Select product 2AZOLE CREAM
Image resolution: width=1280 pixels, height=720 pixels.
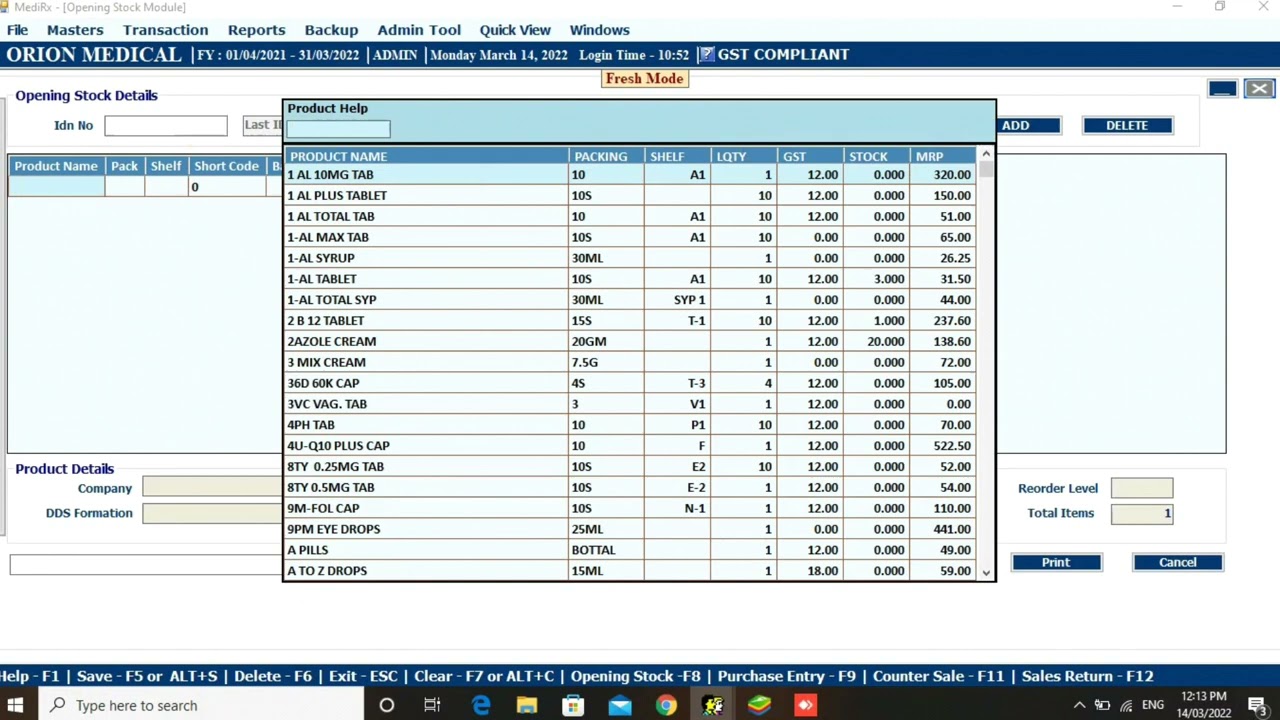[x=630, y=342]
